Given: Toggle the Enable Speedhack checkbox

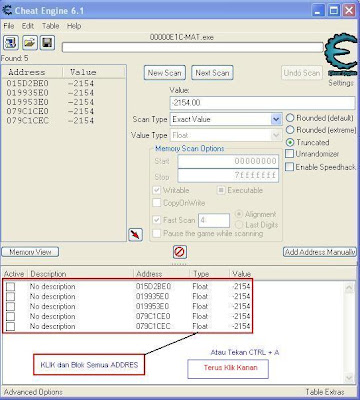Looking at the screenshot, I should (290, 167).
